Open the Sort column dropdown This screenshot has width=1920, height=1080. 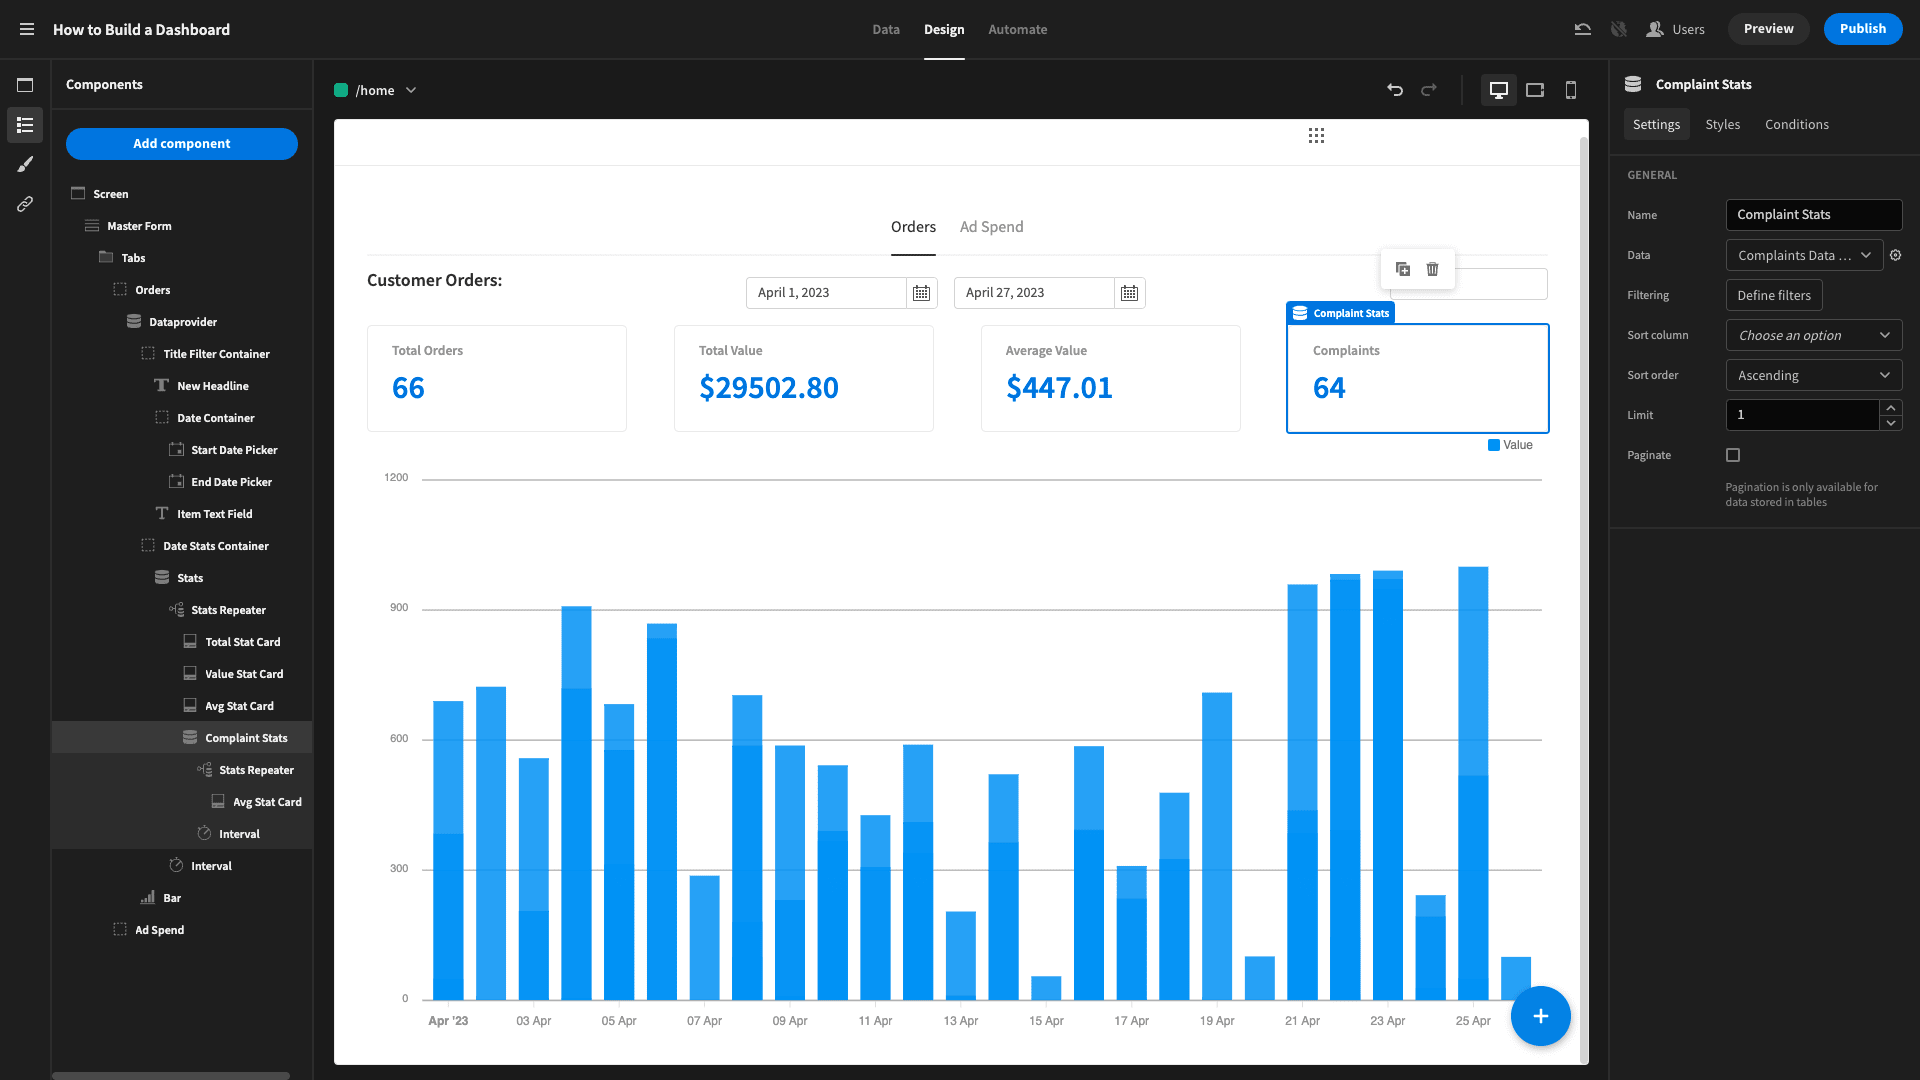1813,335
